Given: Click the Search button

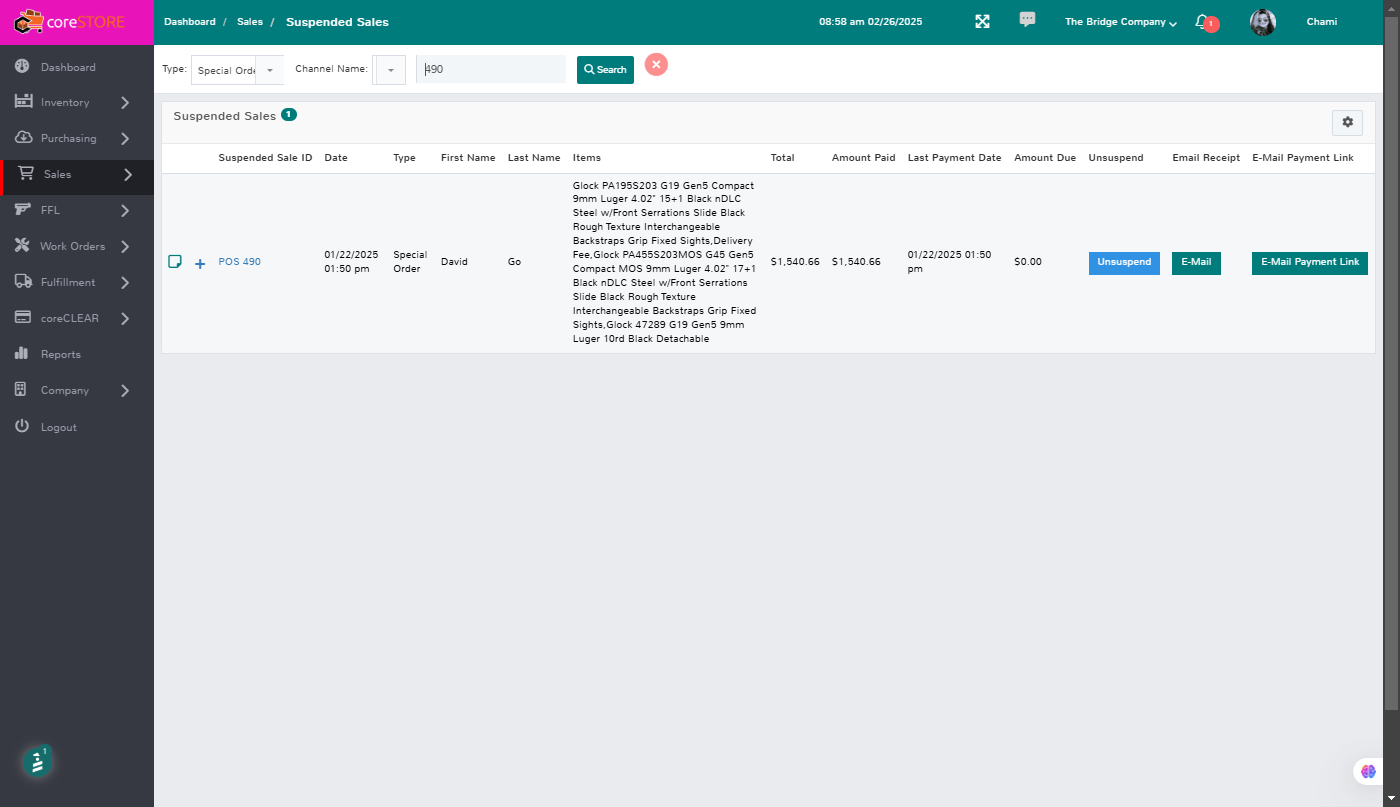Looking at the screenshot, I should pyautogui.click(x=605, y=70).
